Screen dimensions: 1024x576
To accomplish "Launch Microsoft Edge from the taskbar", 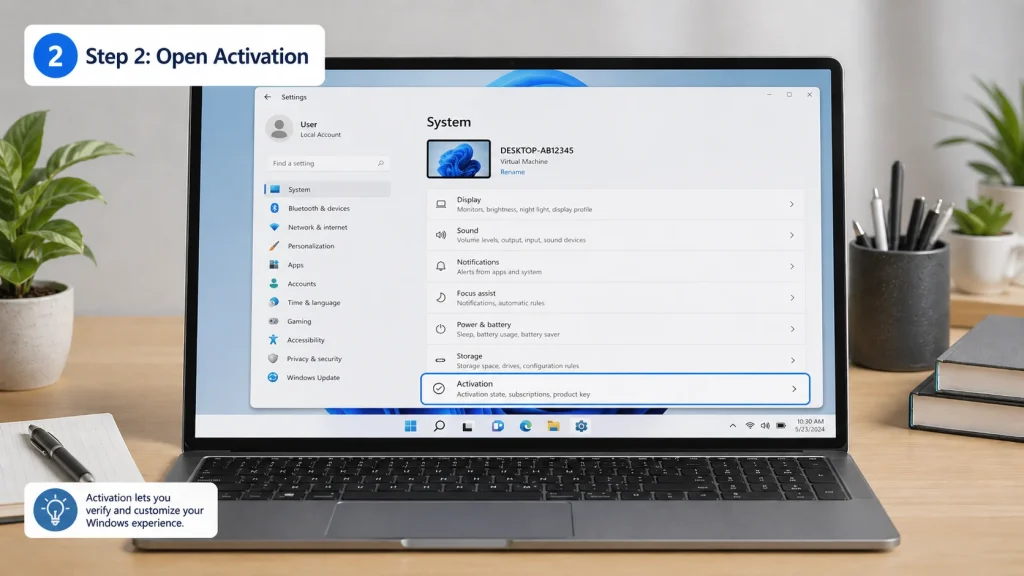I will pyautogui.click(x=524, y=425).
